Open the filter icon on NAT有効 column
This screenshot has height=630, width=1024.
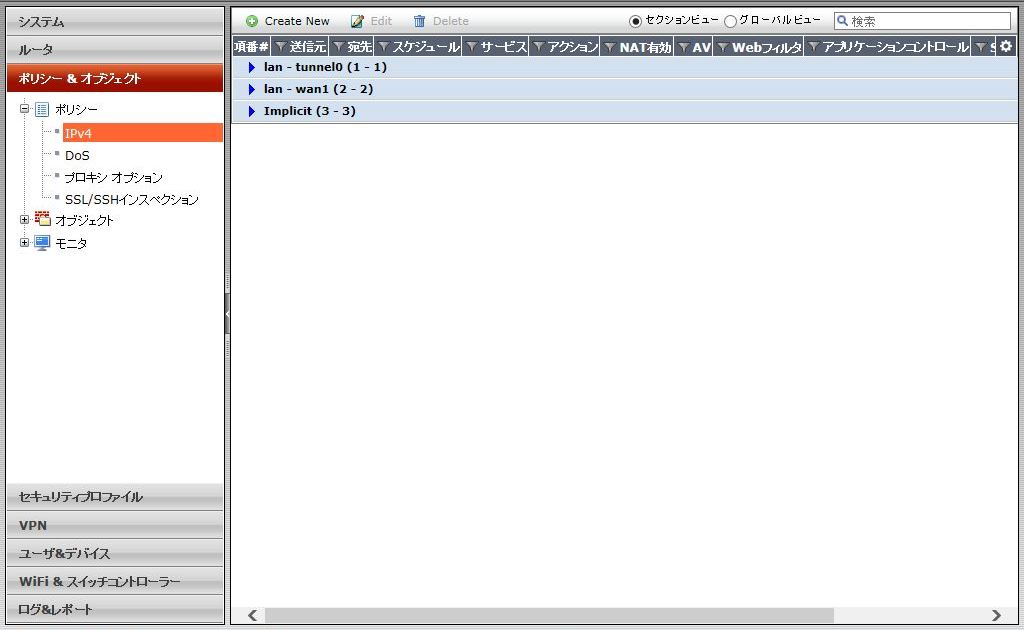(x=610, y=46)
